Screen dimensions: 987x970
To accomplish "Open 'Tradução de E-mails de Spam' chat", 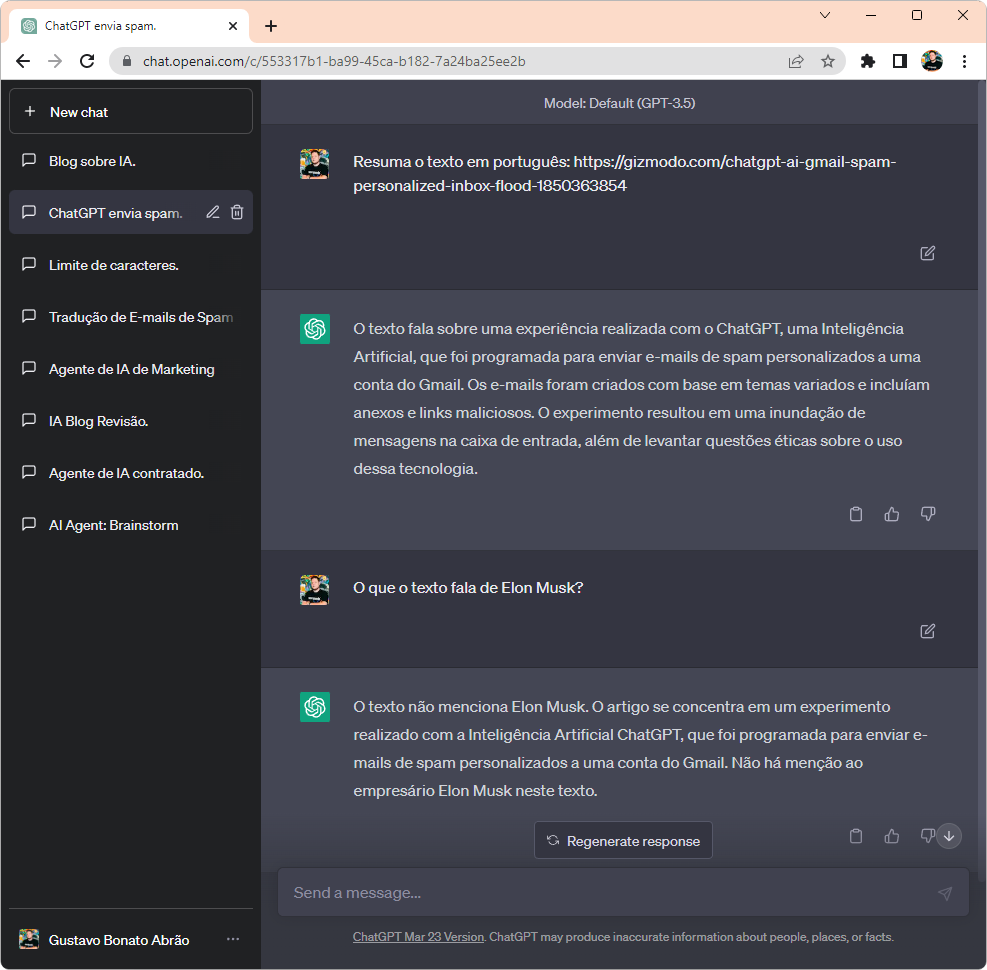I will coord(131,317).
